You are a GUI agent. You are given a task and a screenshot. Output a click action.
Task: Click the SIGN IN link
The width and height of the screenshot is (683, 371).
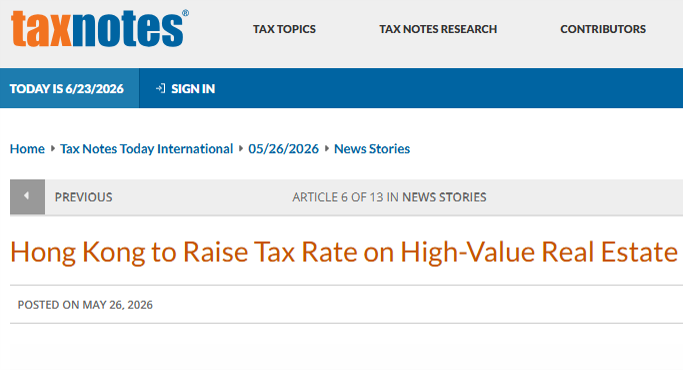[x=193, y=89]
